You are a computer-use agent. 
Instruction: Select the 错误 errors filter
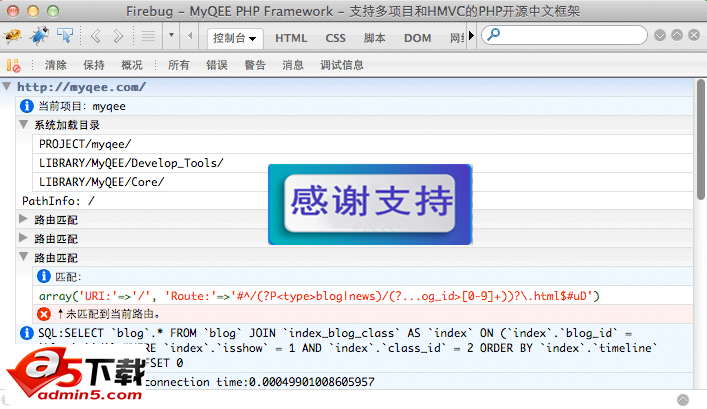pyautogui.click(x=217, y=65)
